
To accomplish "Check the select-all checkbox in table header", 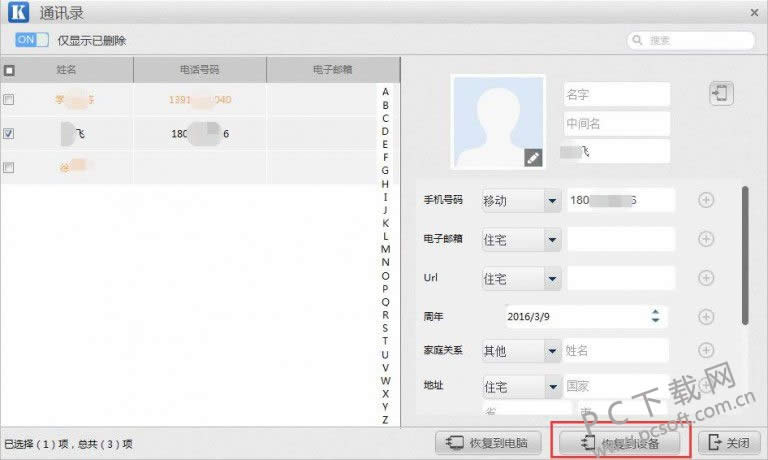I will pos(9,71).
